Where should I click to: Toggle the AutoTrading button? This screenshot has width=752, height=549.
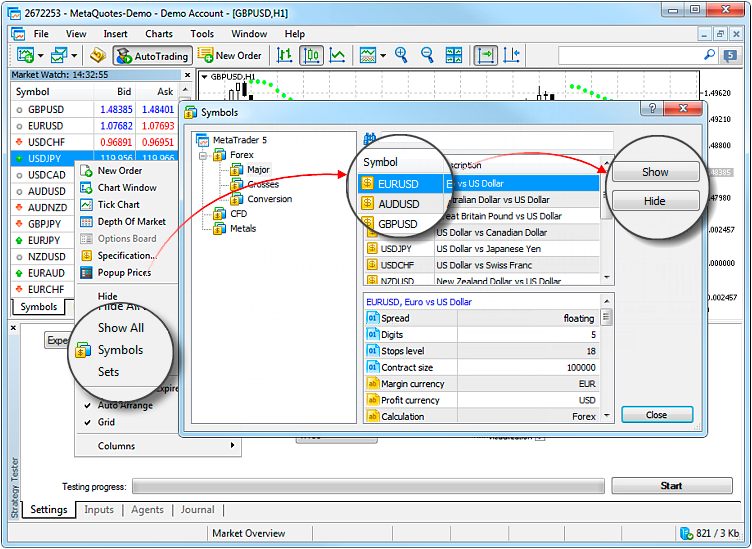[x=153, y=56]
